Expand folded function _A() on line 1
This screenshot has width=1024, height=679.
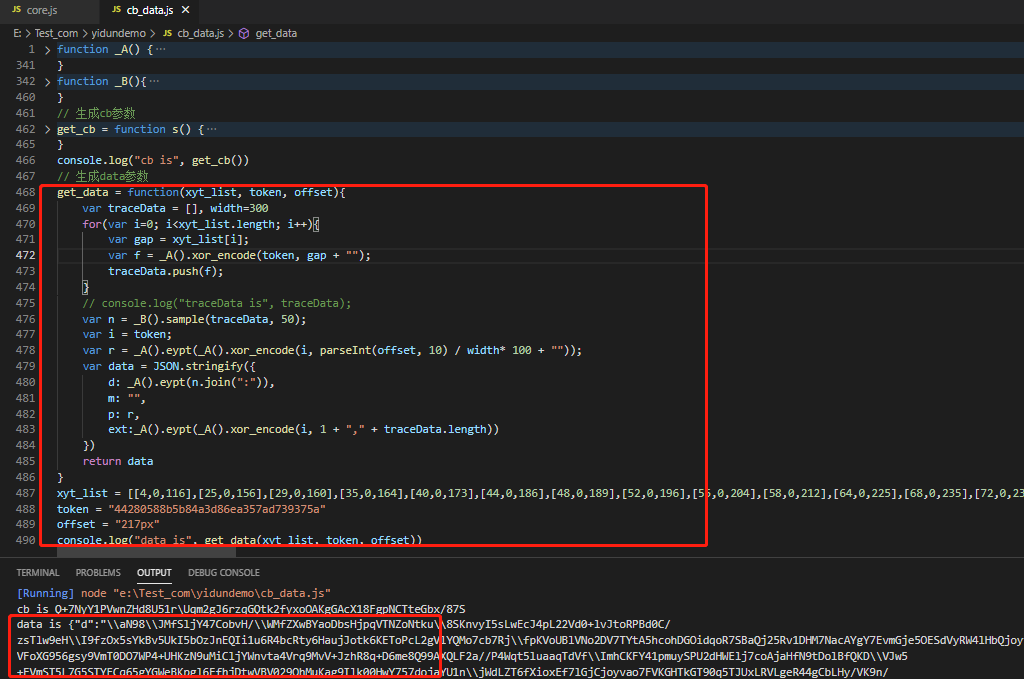(47, 50)
